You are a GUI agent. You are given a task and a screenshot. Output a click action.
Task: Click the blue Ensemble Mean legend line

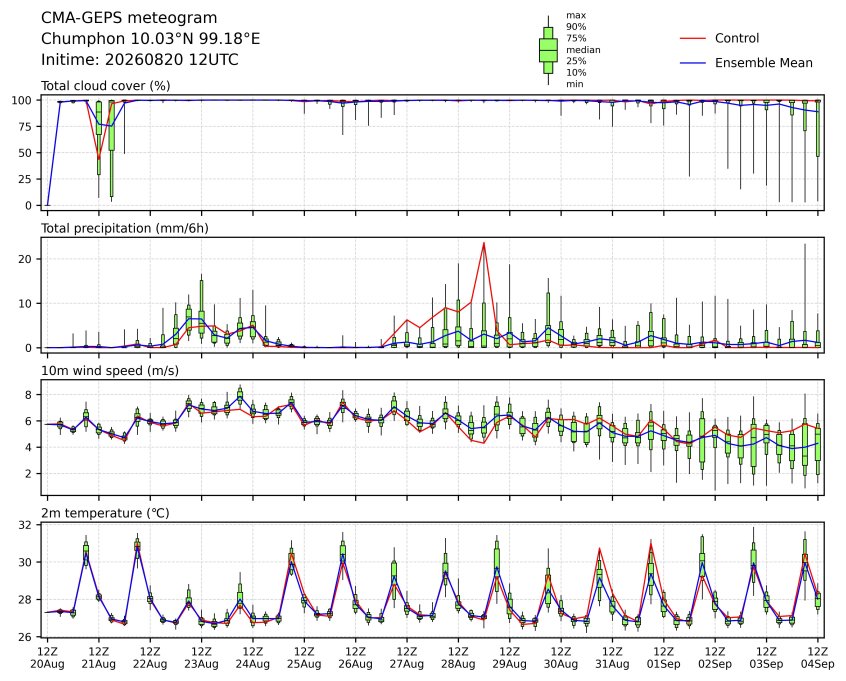pos(693,63)
